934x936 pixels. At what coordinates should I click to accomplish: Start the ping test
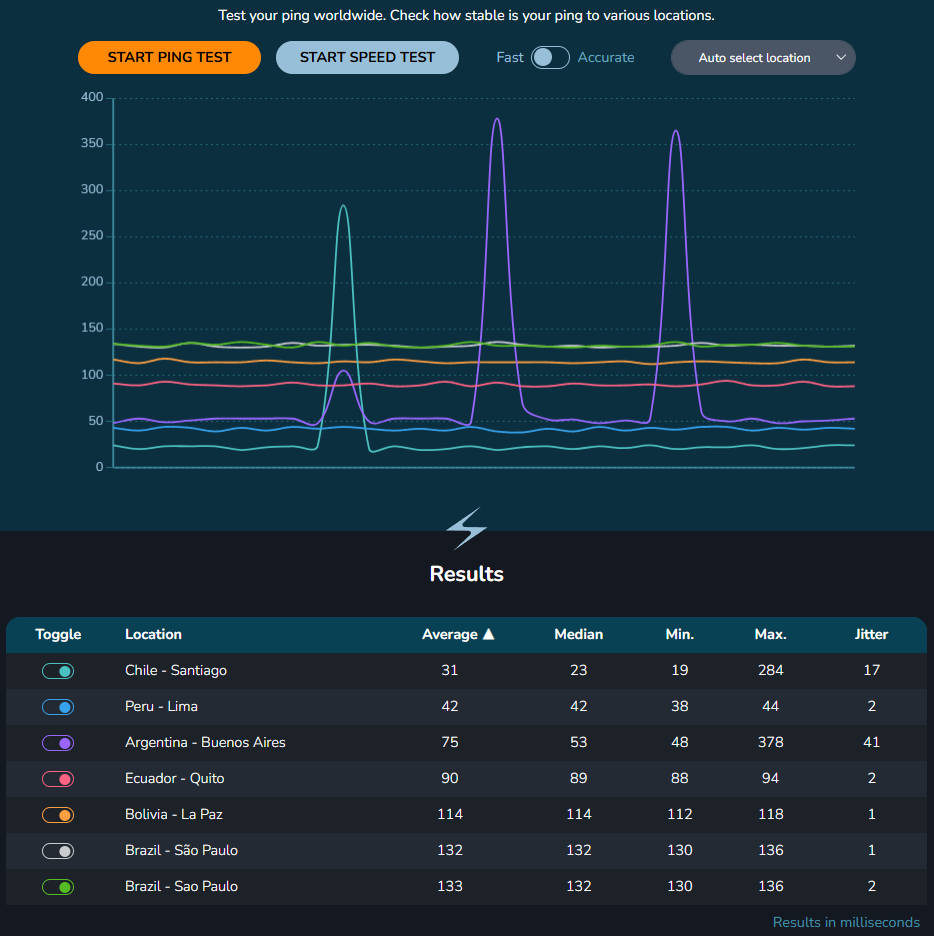[169, 57]
